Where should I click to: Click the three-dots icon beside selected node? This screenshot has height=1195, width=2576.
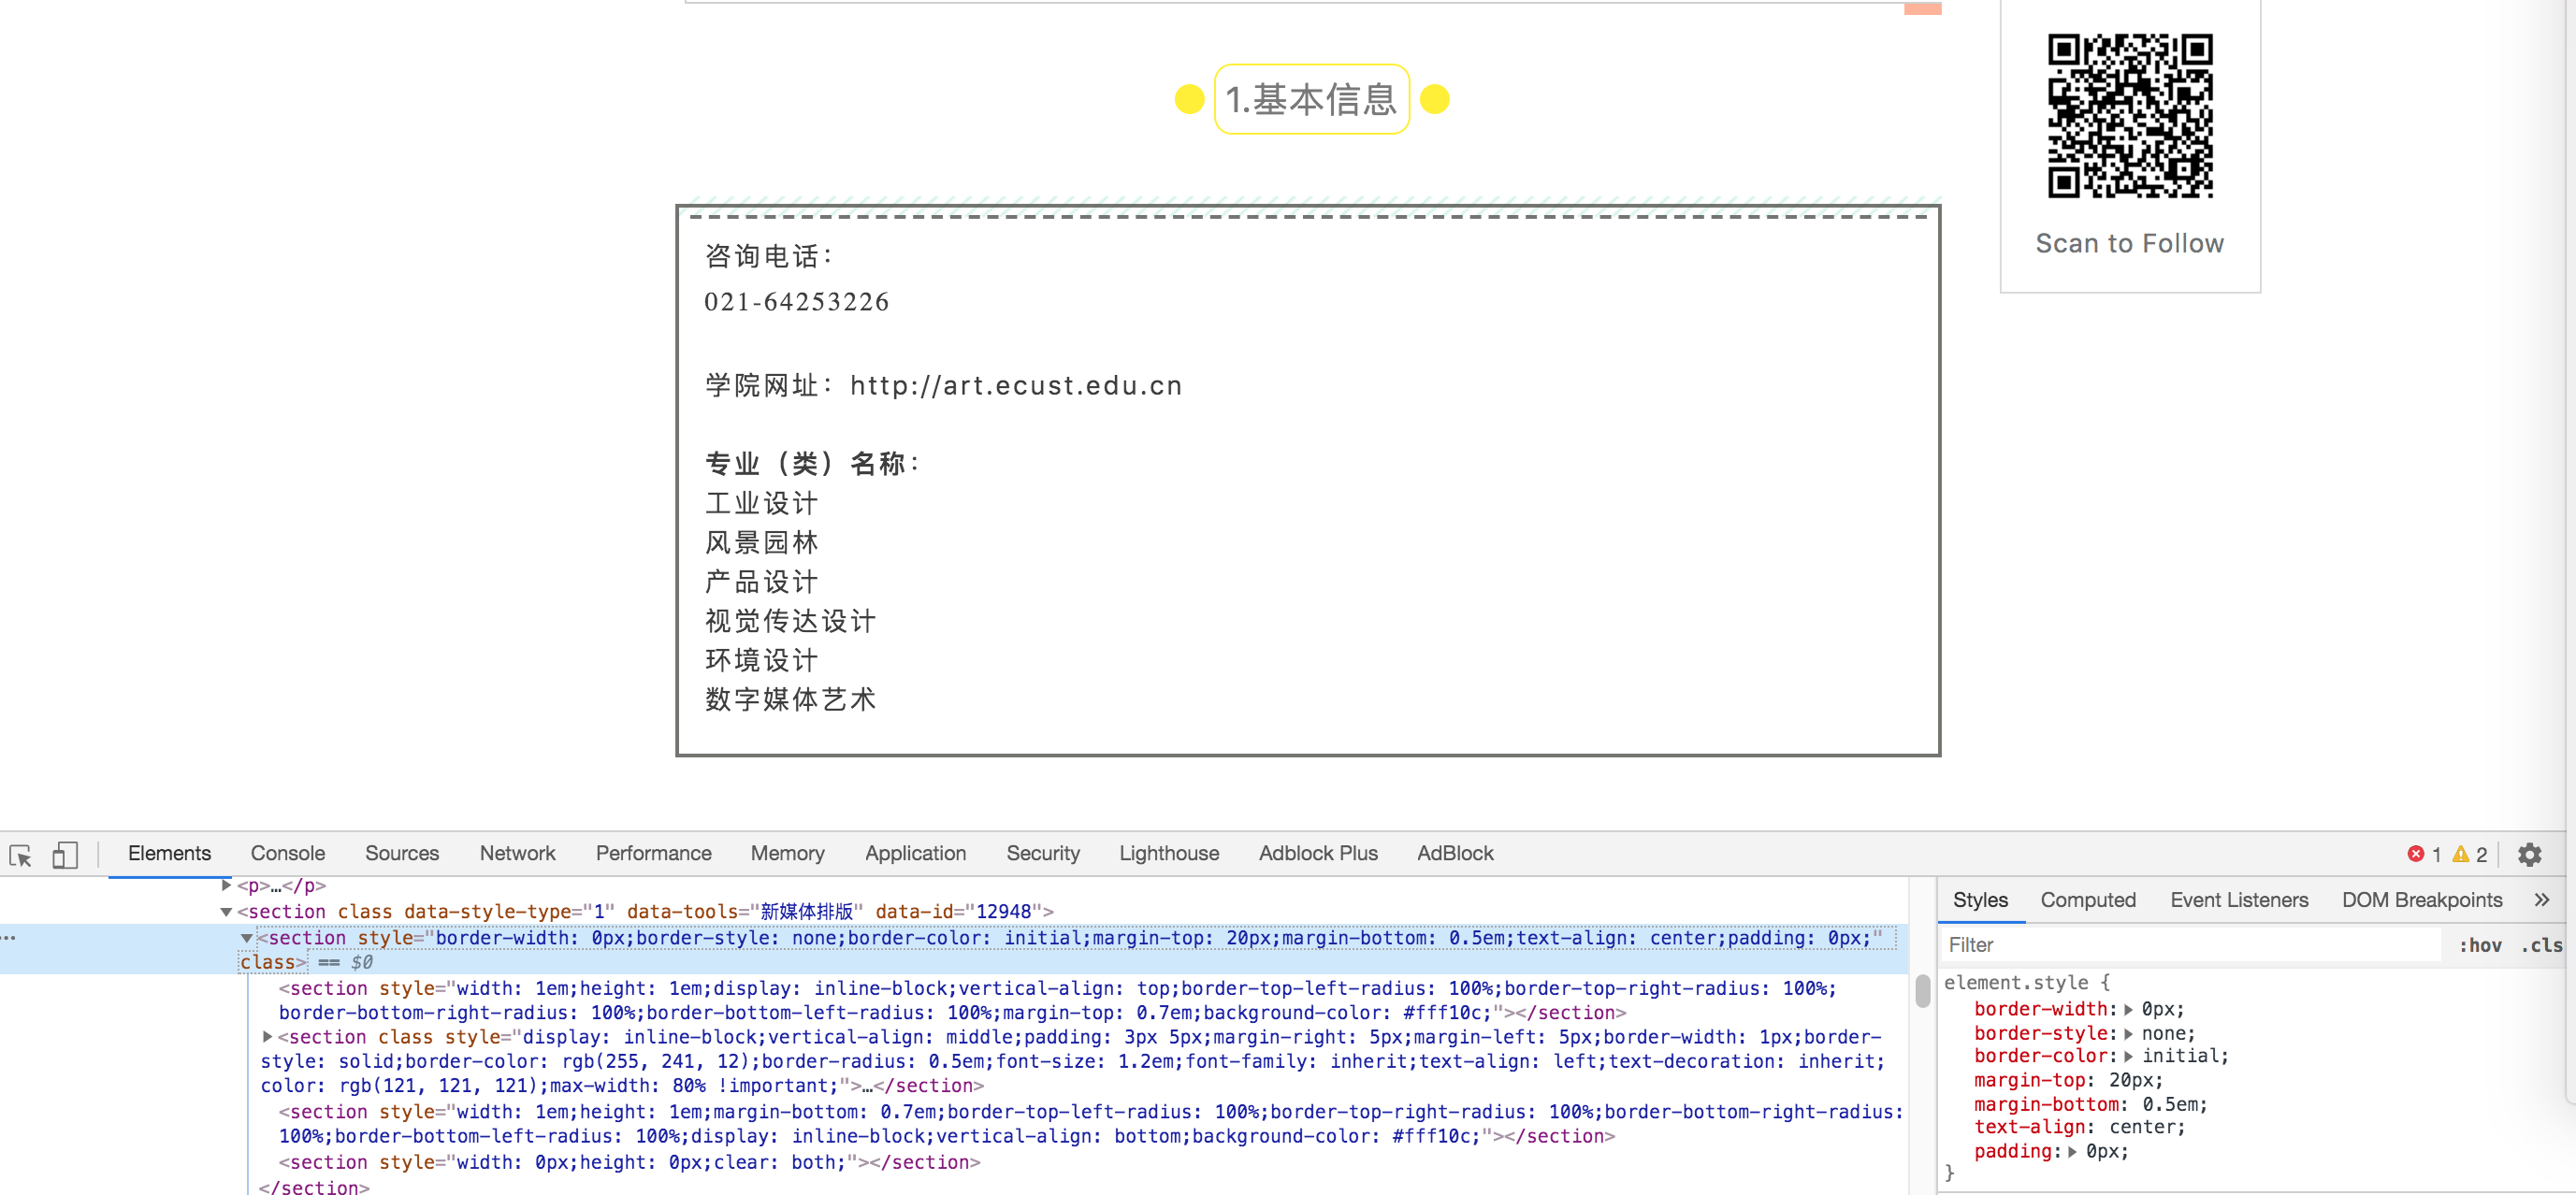(x=9, y=938)
